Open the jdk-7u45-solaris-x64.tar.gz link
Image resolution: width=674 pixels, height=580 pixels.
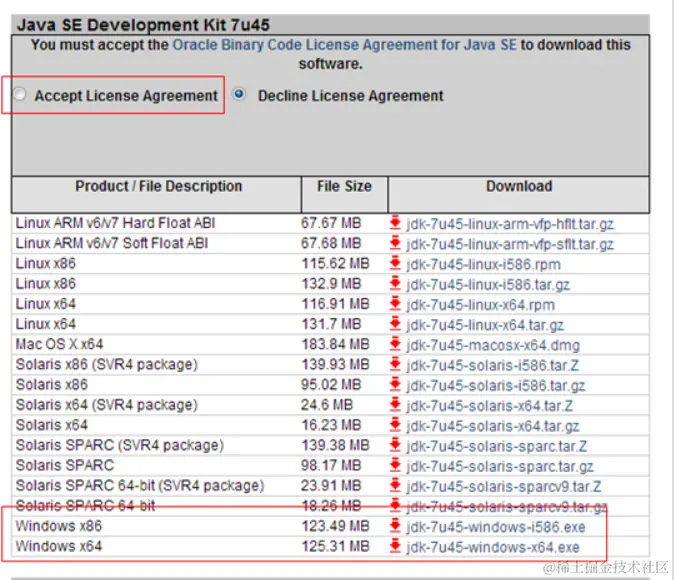pos(493,426)
